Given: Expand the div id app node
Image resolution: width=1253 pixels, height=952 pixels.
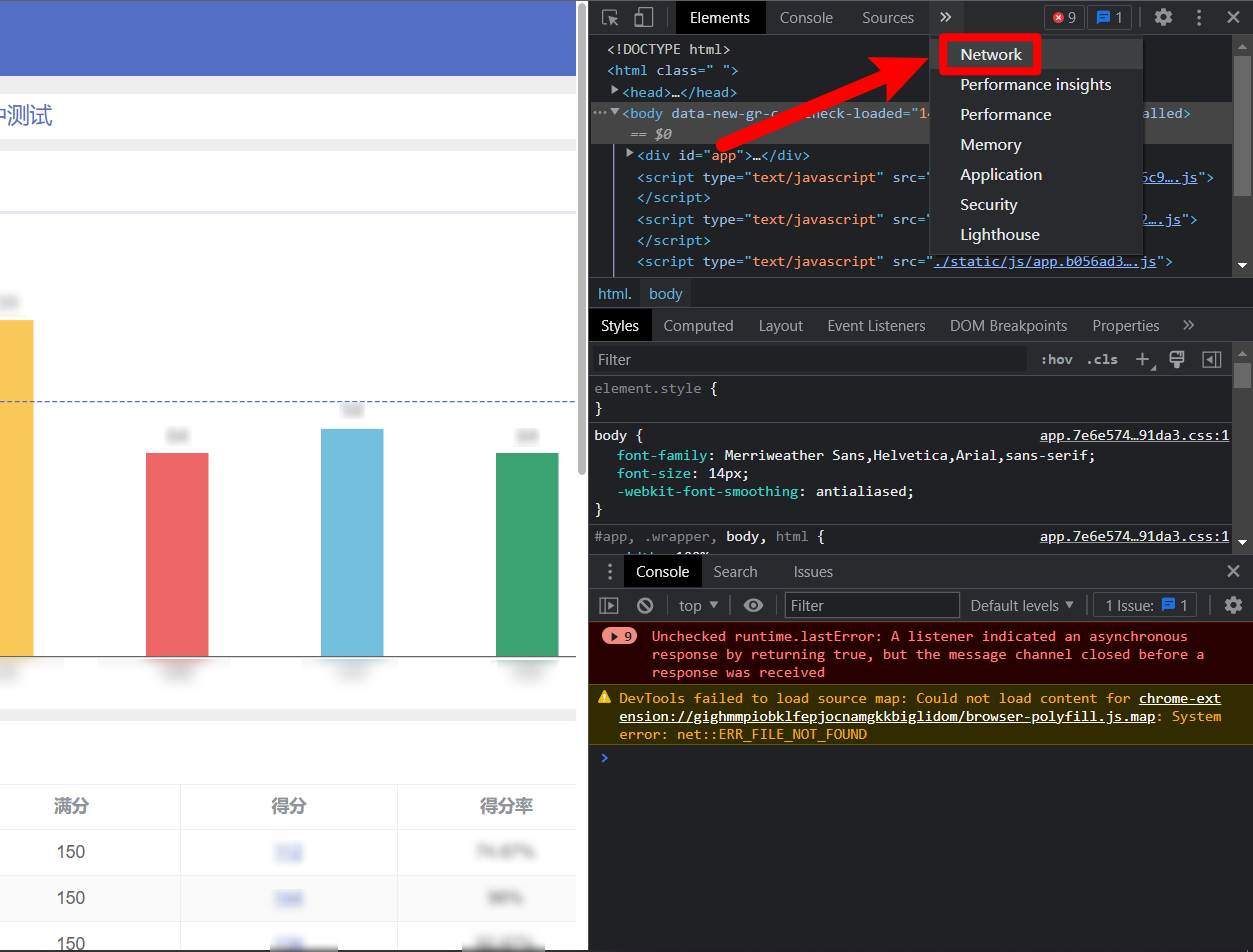Looking at the screenshot, I should [x=630, y=154].
